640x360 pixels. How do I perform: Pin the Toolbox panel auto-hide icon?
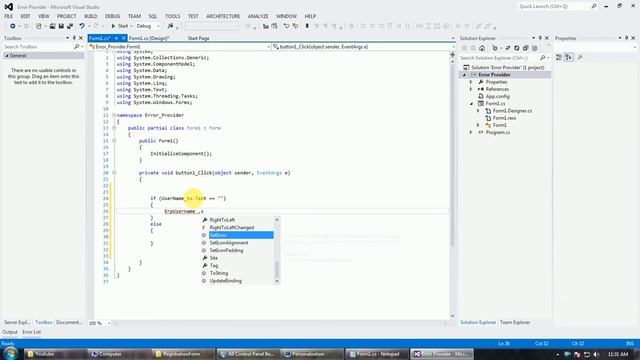[74, 38]
